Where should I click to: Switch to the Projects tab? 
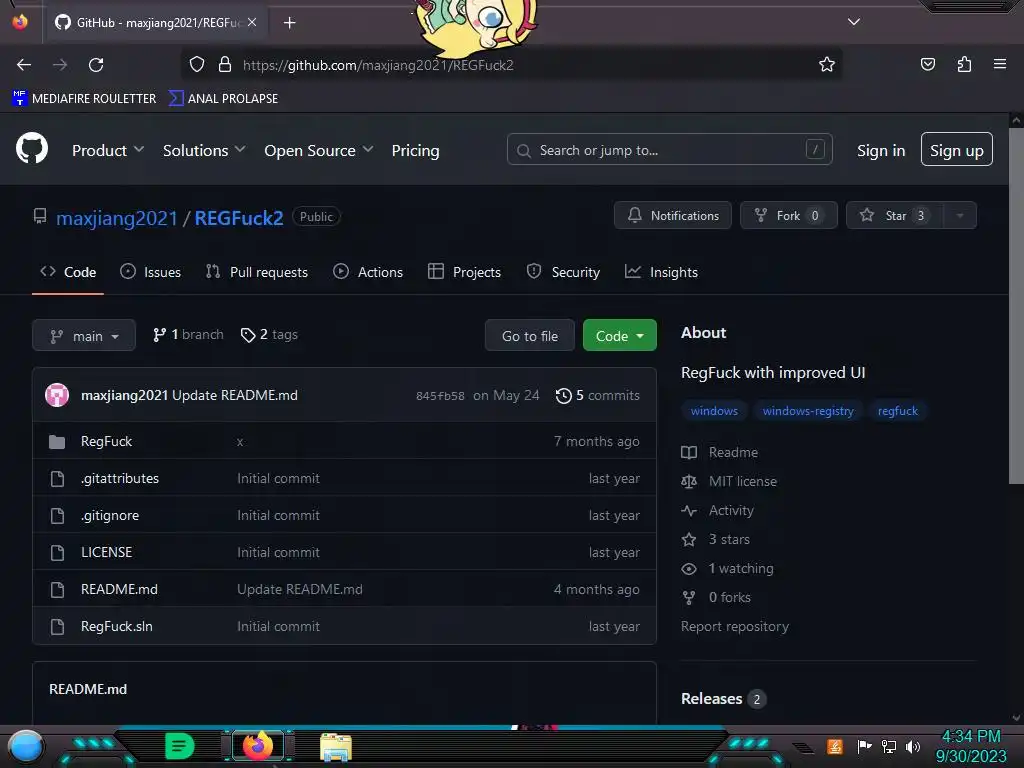(x=464, y=272)
